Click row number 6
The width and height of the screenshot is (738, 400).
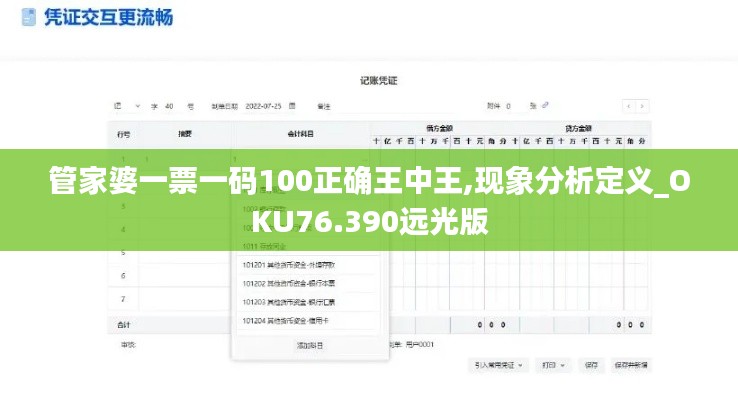pyautogui.click(x=123, y=276)
